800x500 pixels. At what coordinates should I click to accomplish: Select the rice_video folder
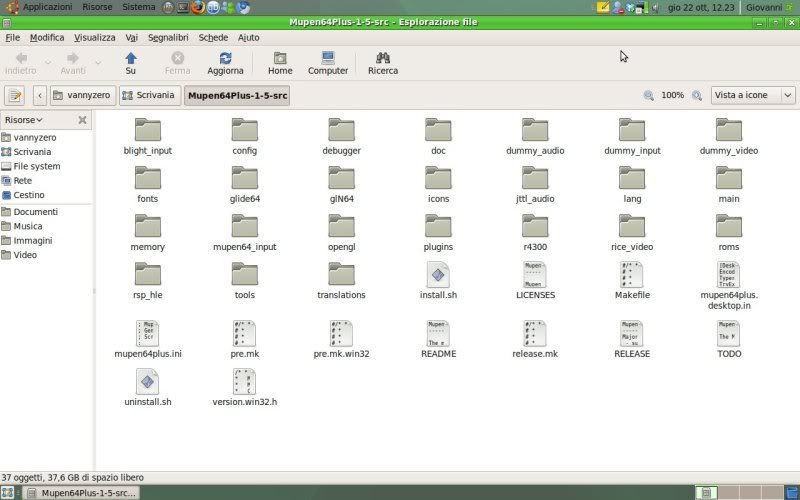pos(631,227)
